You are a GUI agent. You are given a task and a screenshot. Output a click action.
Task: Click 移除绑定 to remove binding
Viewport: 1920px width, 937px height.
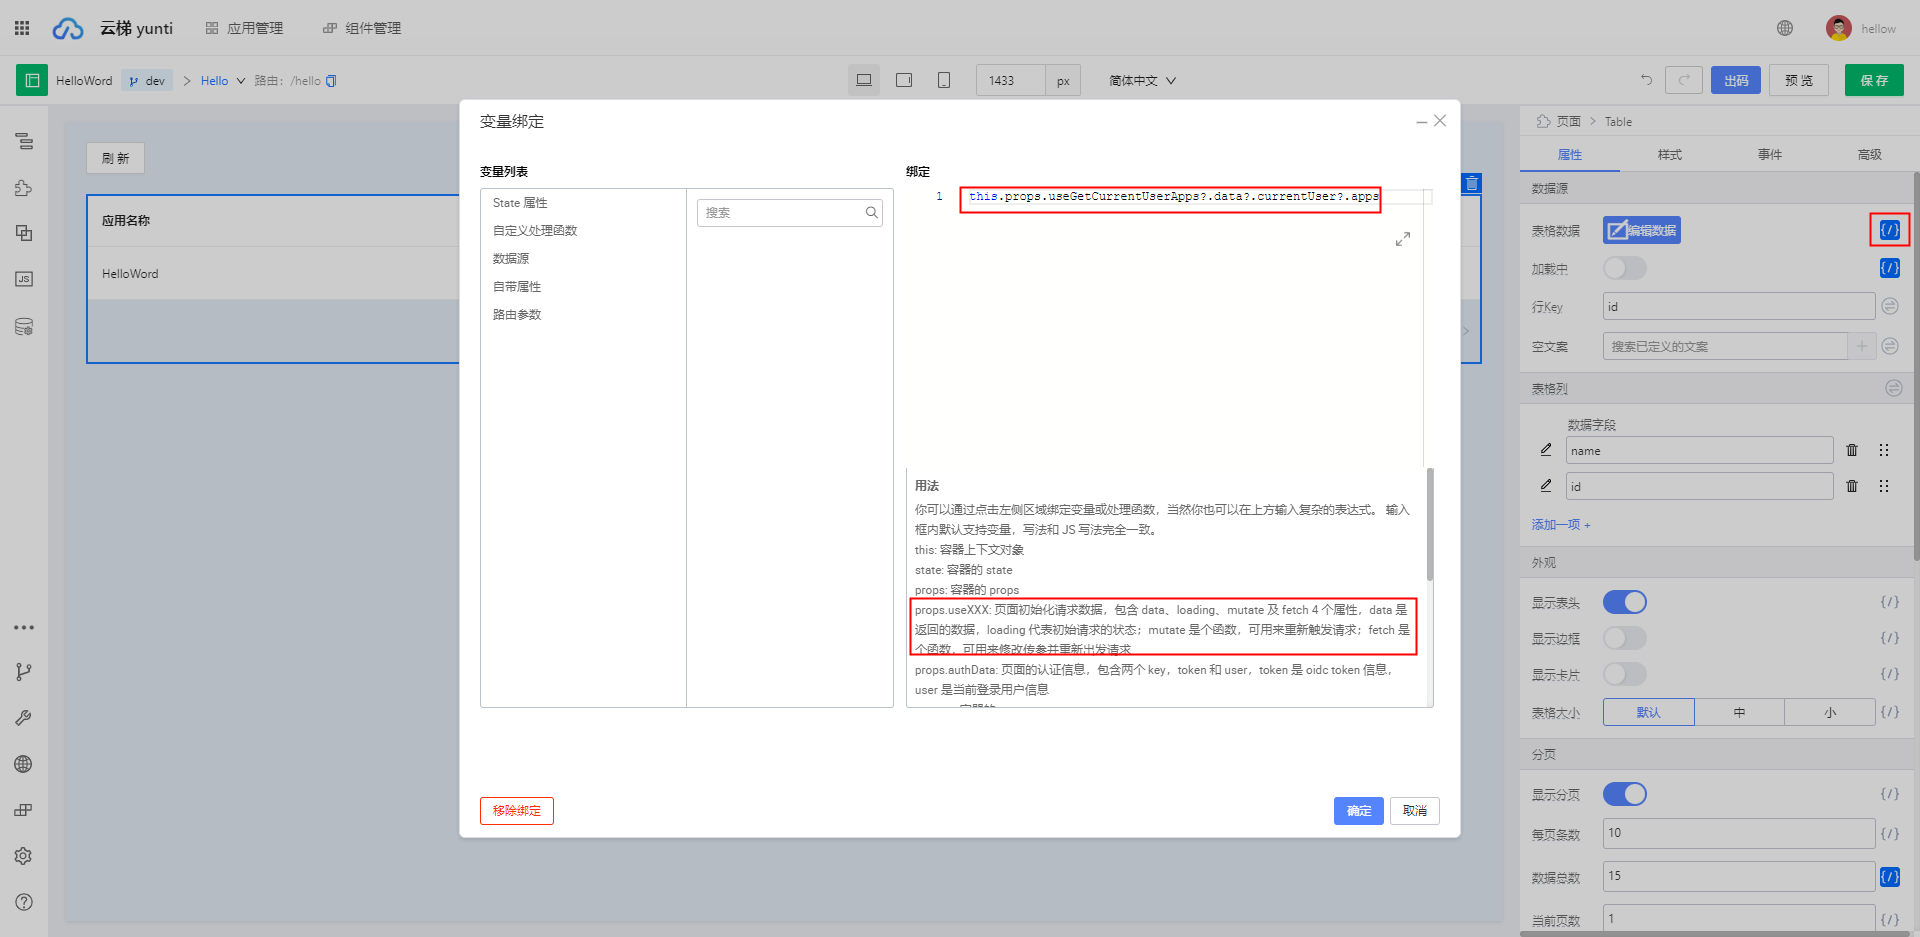[x=517, y=811]
